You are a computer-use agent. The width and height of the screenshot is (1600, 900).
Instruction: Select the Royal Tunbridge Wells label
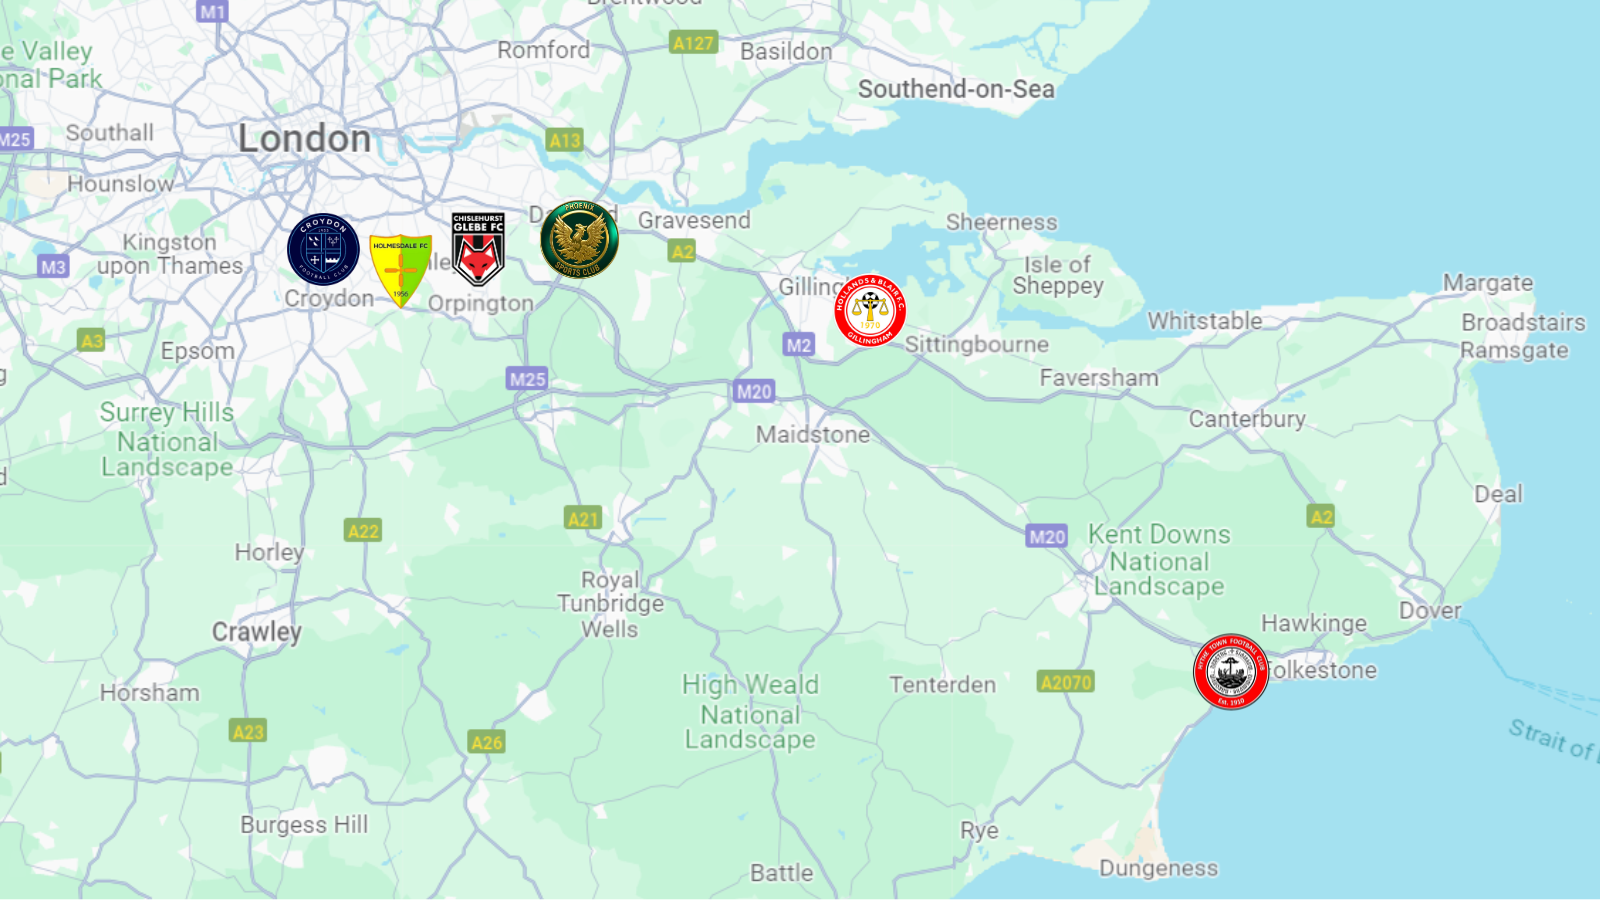610,604
